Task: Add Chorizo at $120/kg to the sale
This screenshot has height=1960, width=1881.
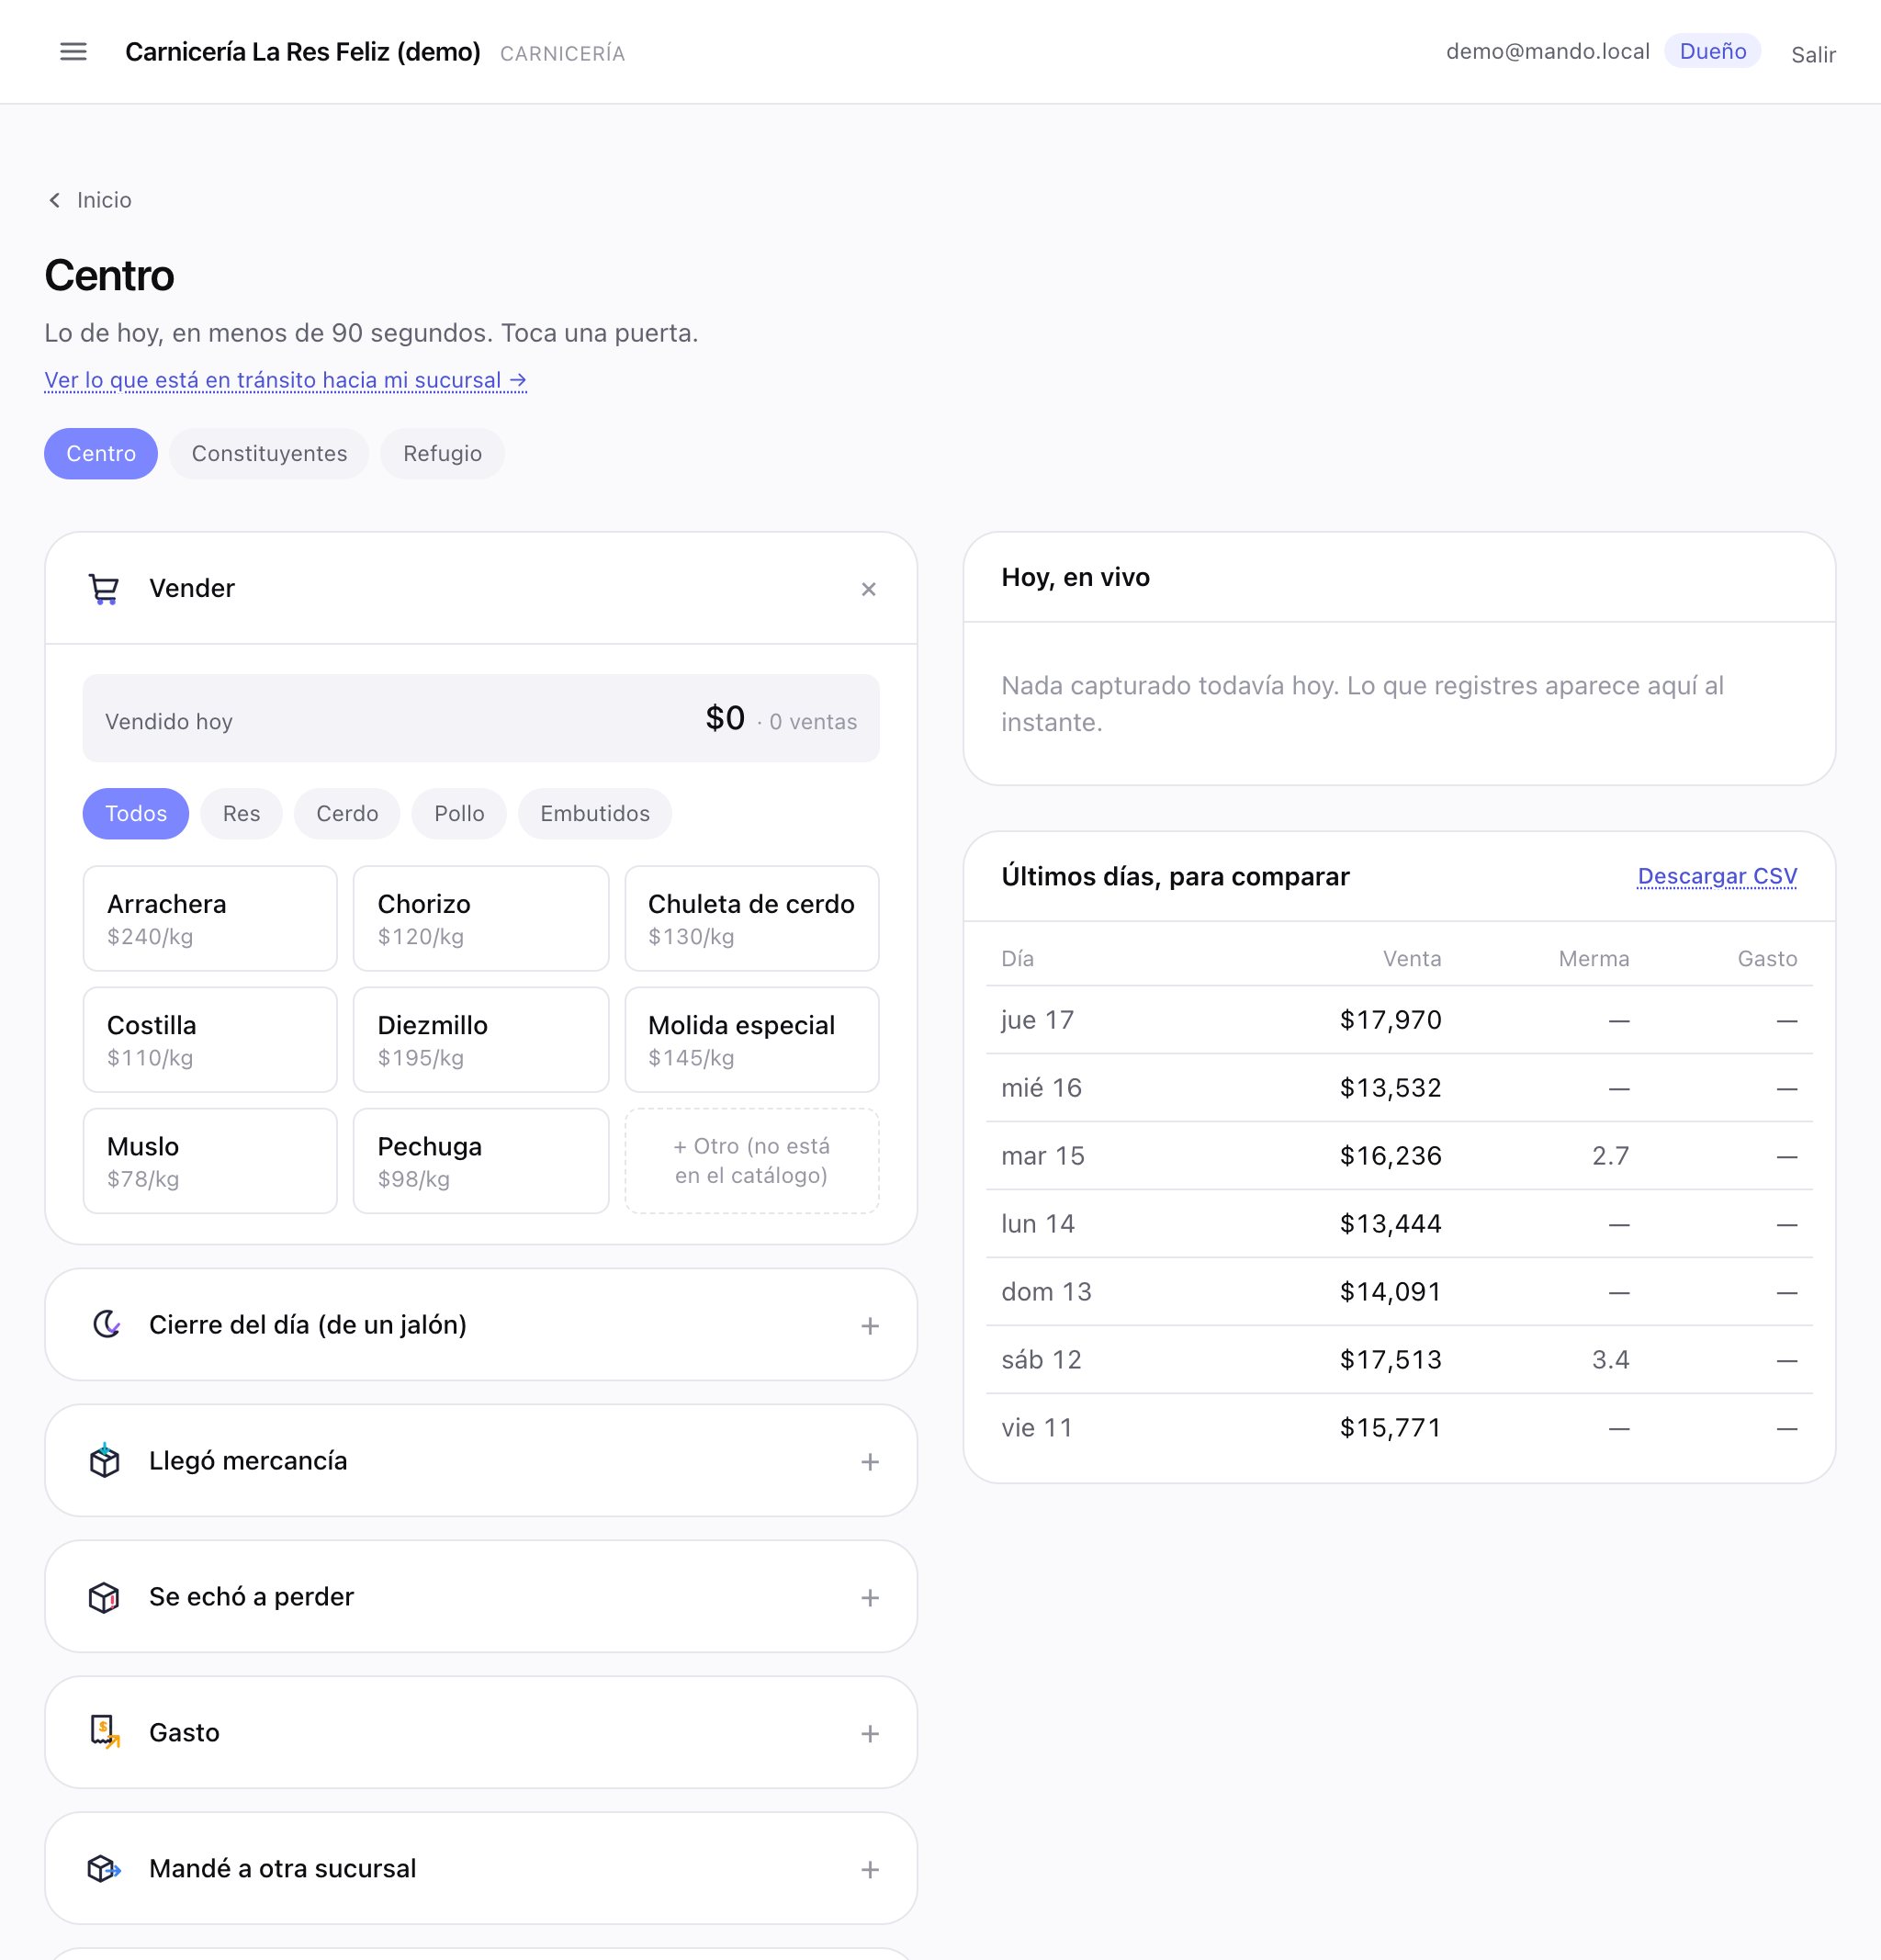Action: tap(481, 919)
